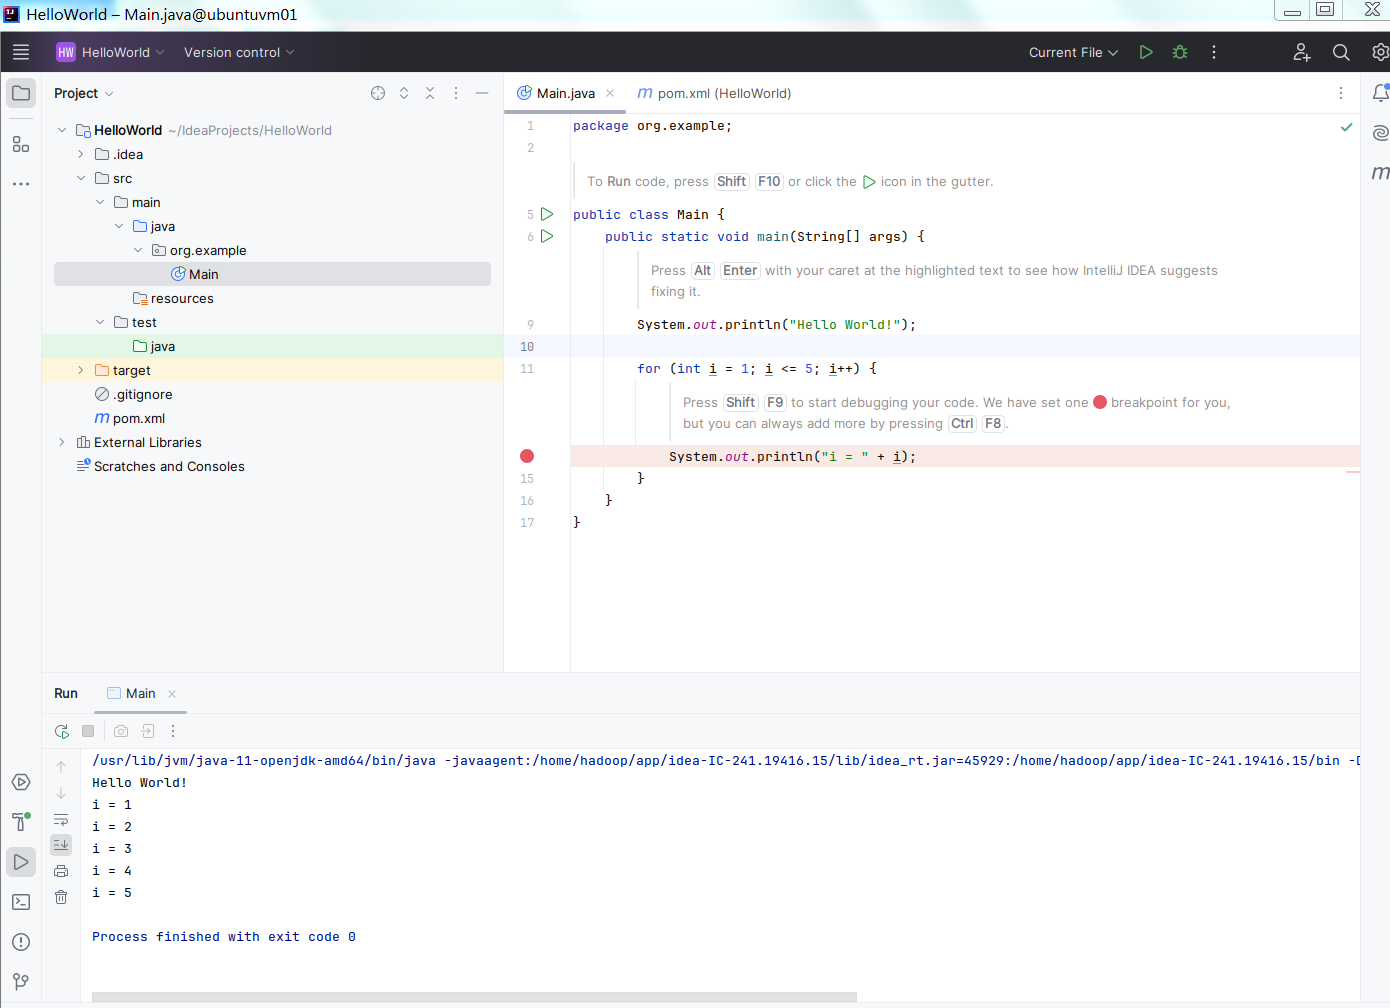The image size is (1390, 1008).
Task: Open the Project tool window folder icon
Action: tap(21, 93)
